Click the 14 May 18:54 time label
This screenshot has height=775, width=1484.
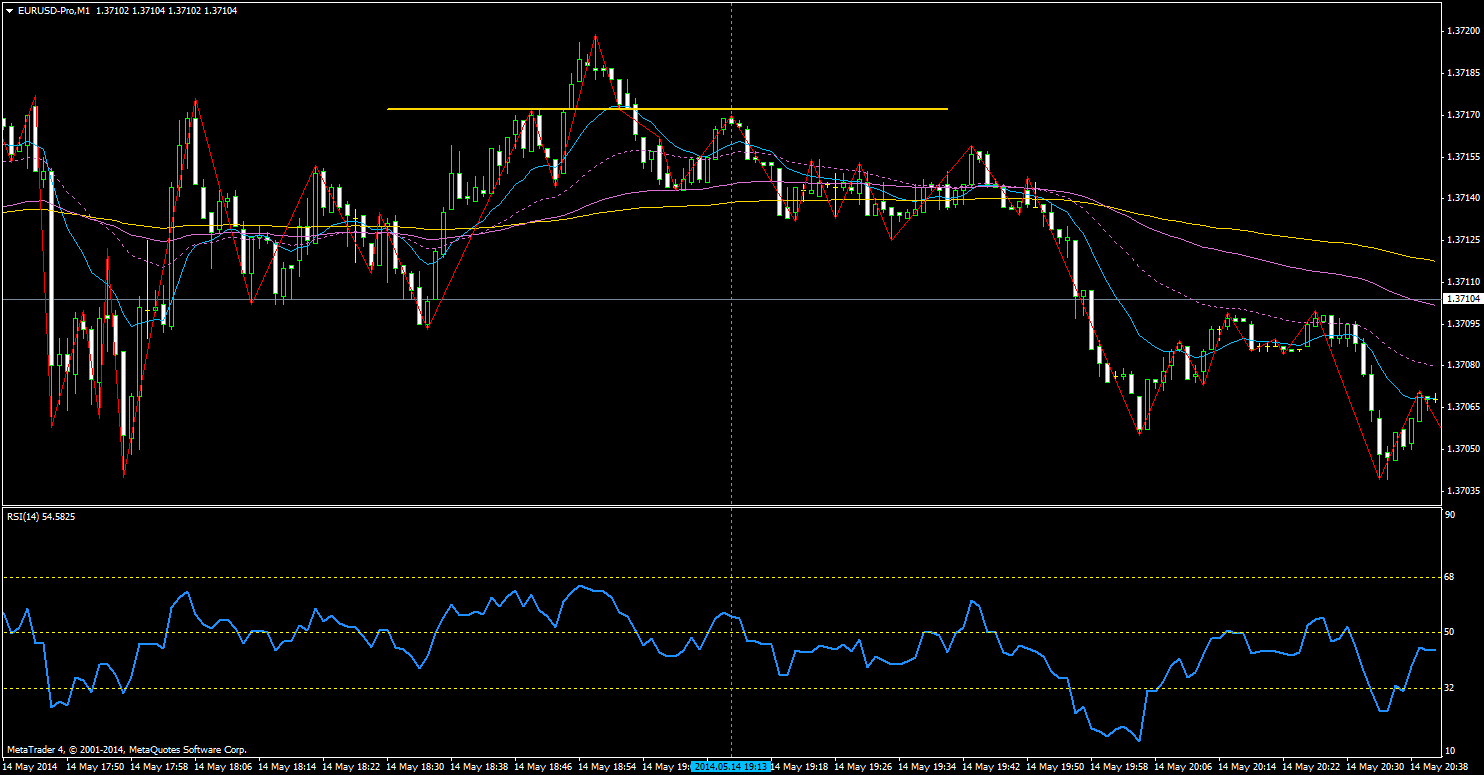pyautogui.click(x=607, y=767)
